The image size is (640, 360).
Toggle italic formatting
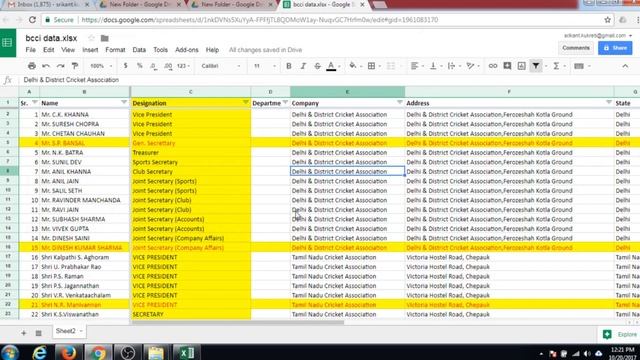click(303, 66)
